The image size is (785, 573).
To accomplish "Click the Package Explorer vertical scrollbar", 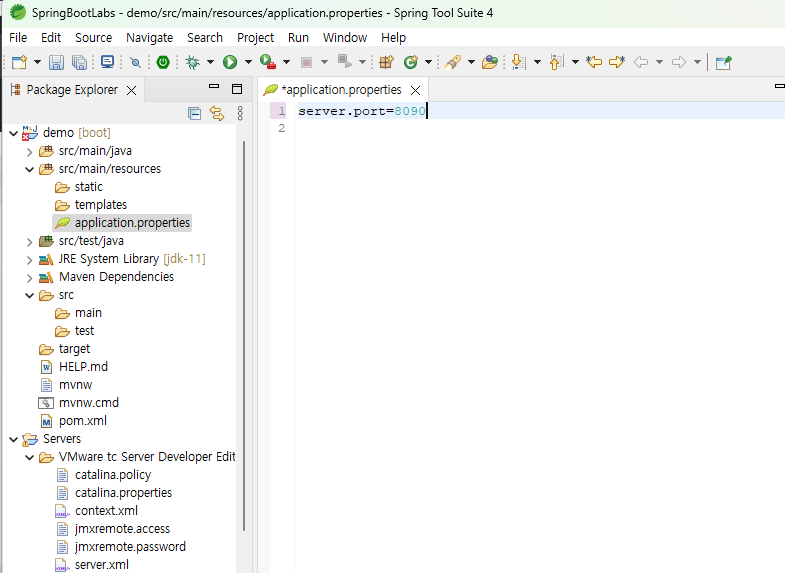I will click(244, 335).
